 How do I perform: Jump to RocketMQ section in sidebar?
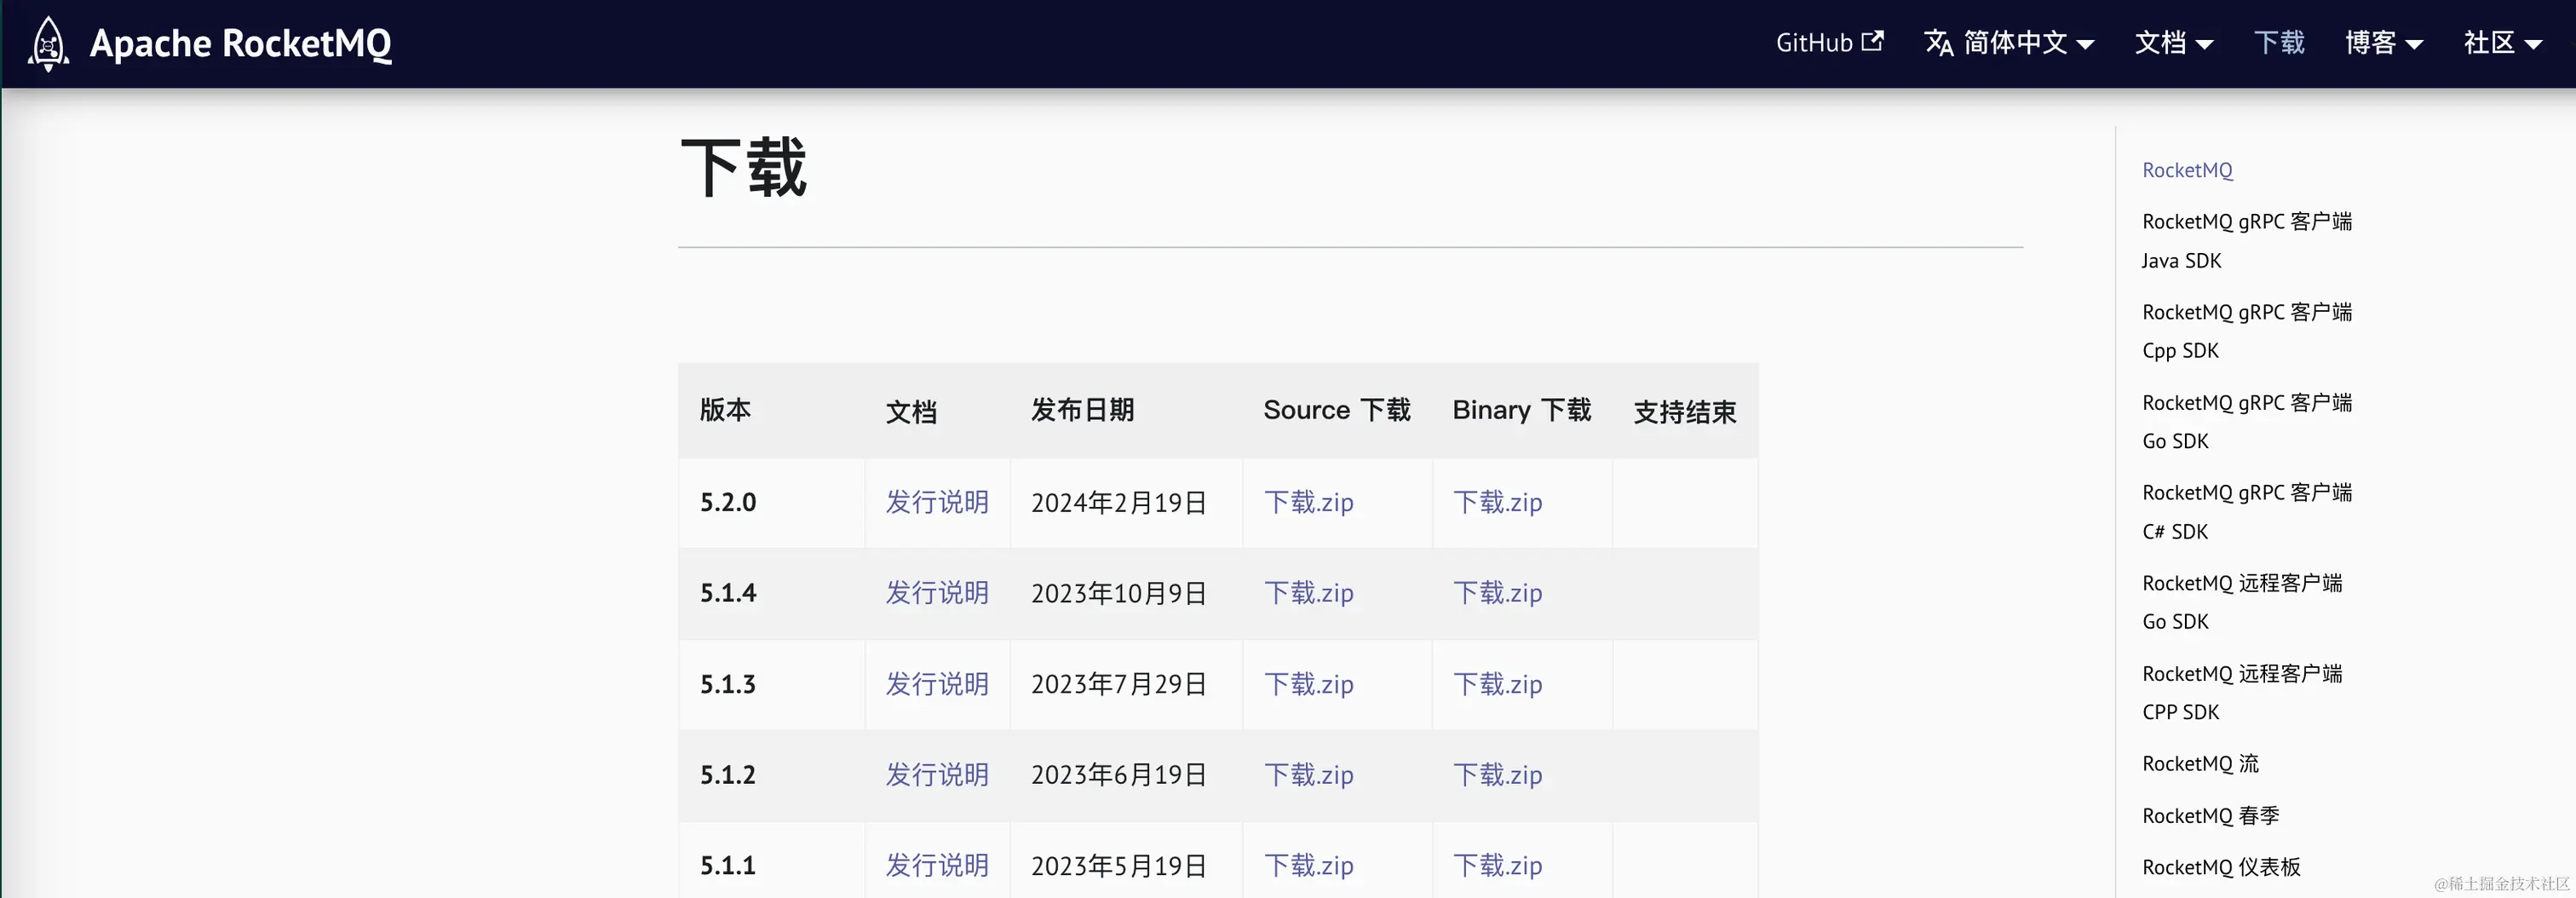[x=2187, y=170]
